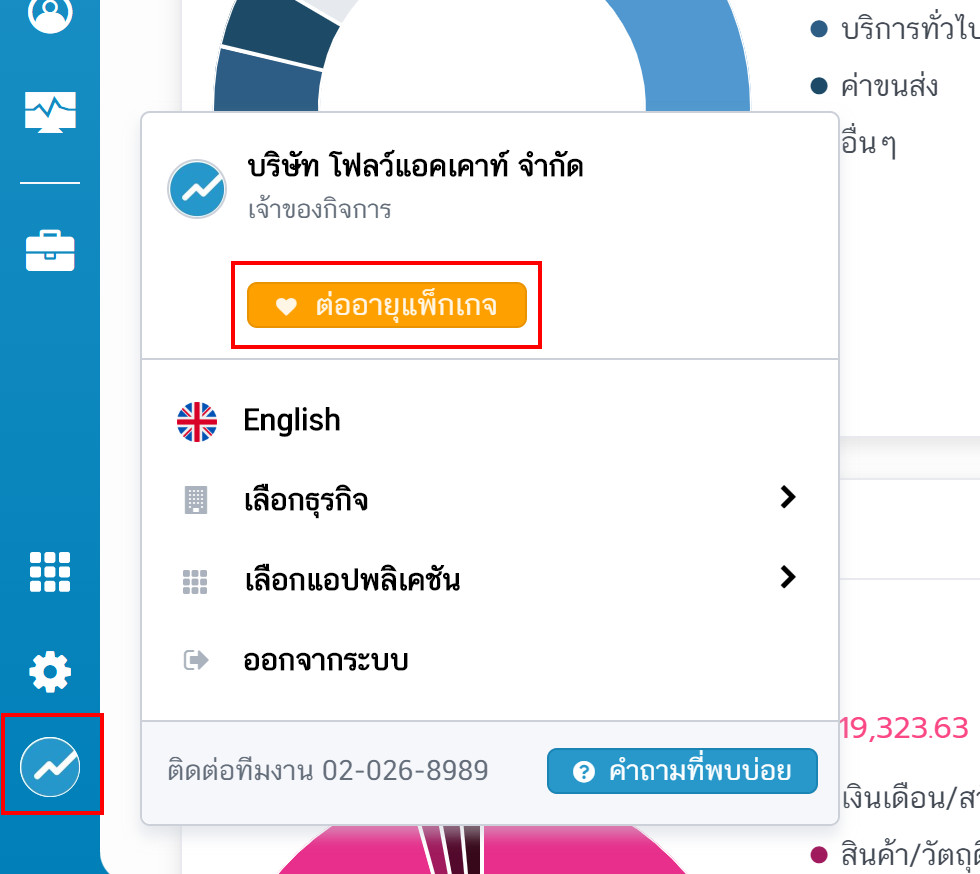Switch language to English
Viewport: 980px width, 874px height.
pyautogui.click(x=291, y=420)
